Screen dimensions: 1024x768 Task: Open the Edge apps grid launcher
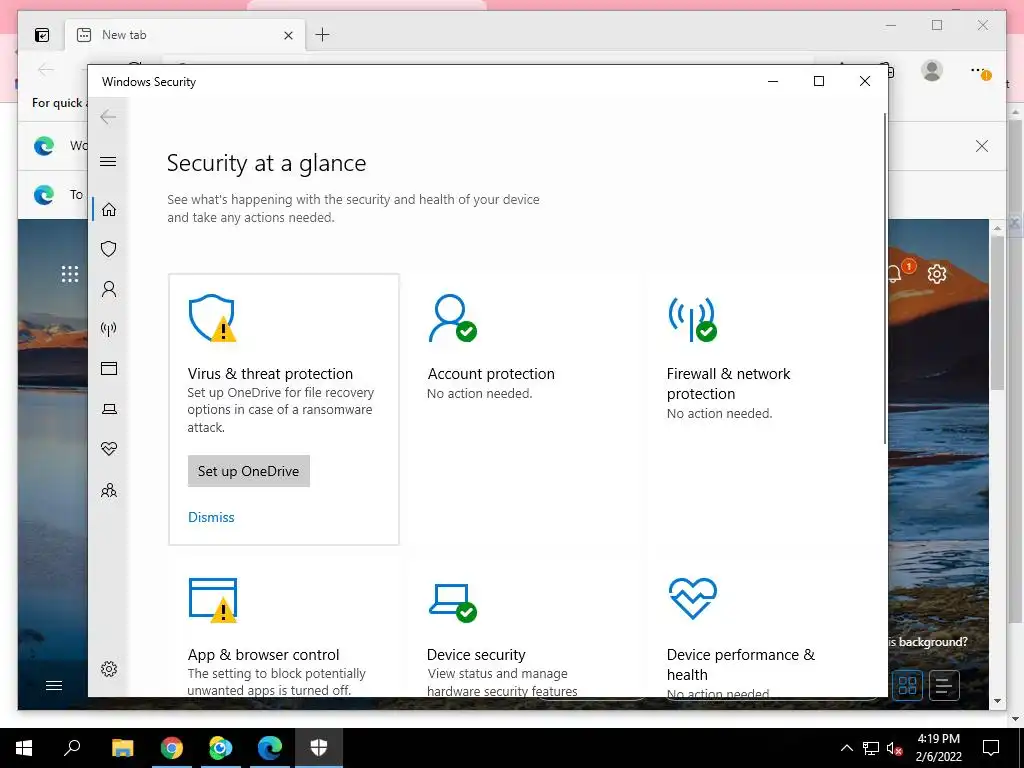coord(70,274)
